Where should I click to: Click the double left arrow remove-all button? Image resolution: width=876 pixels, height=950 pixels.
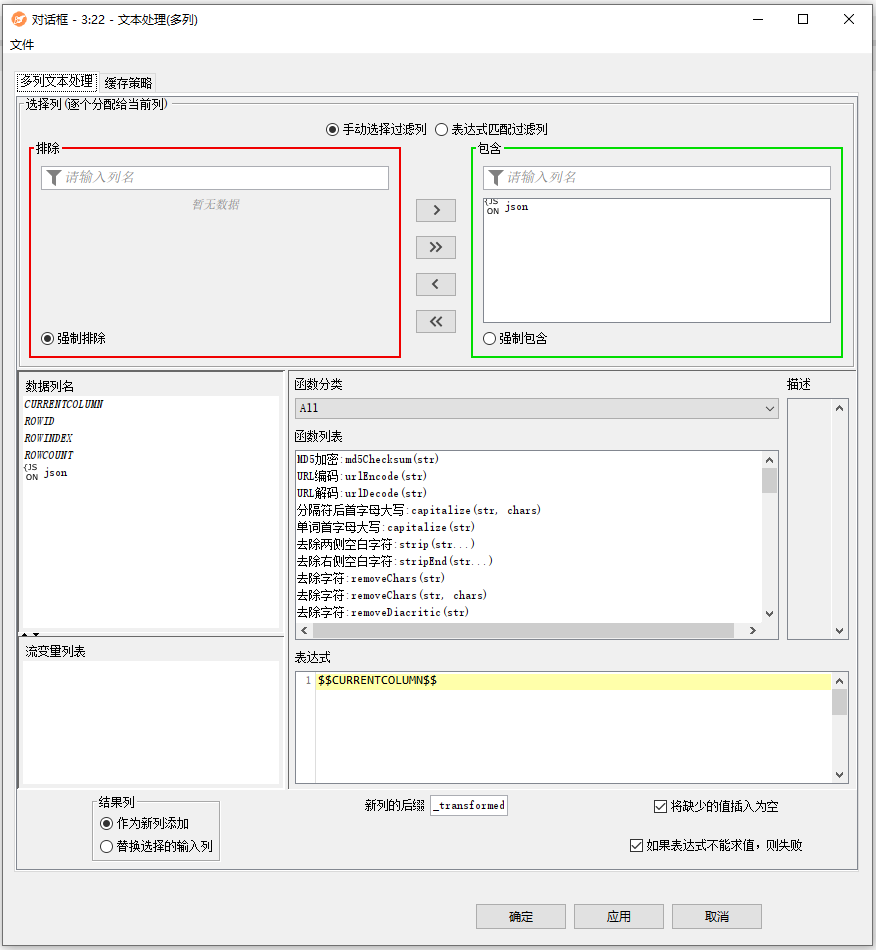435,321
